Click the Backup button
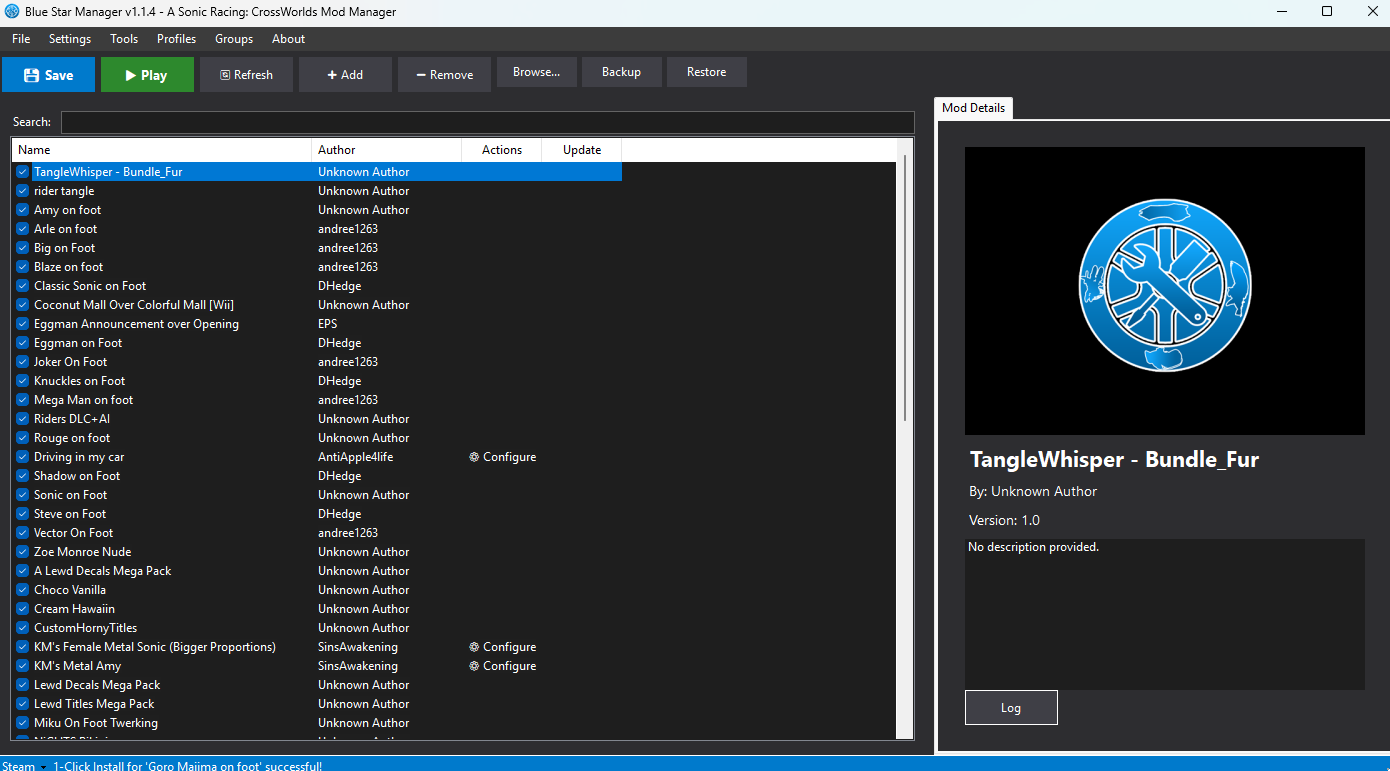The image size is (1390, 771). click(621, 72)
